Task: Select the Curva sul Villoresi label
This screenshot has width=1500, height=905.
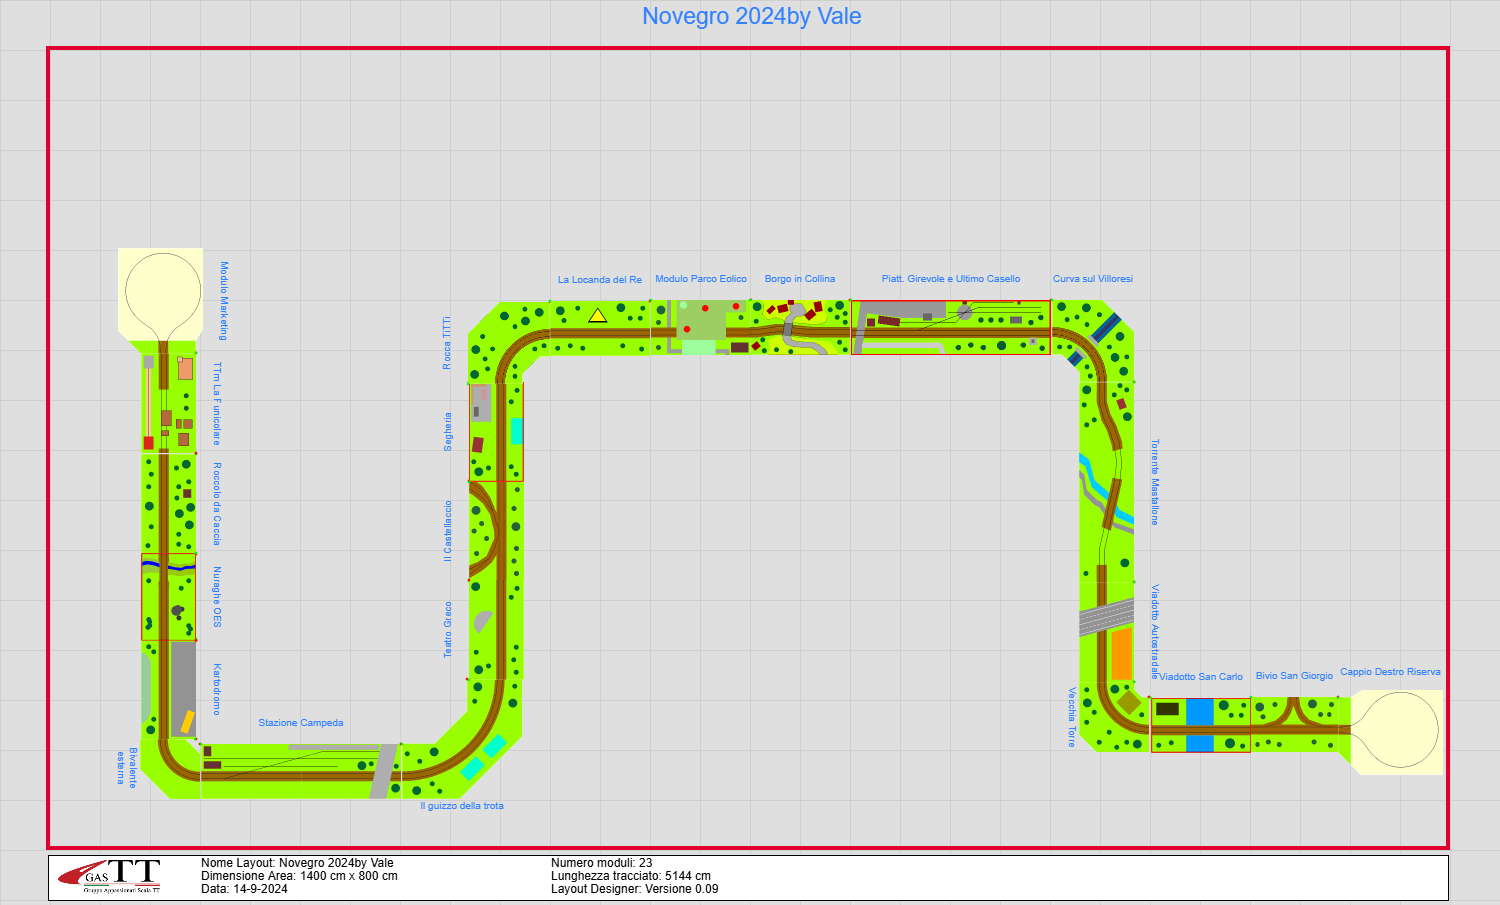Action: tap(1092, 279)
